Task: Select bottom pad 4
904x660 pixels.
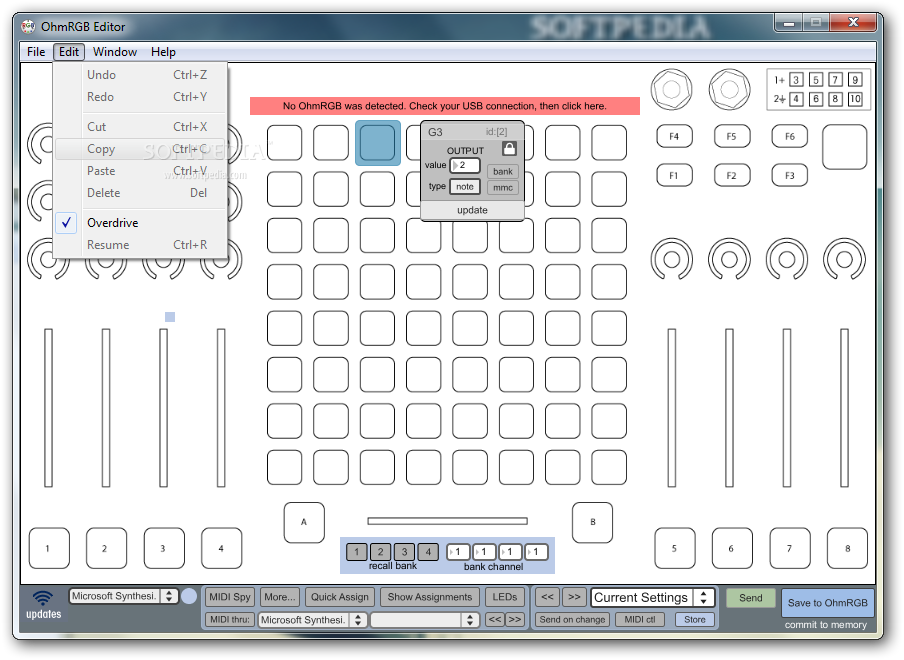Action: 221,548
